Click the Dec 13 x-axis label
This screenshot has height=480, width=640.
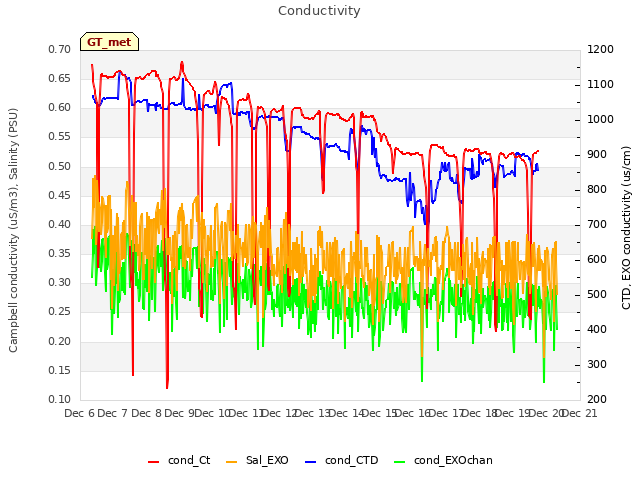tap(313, 413)
